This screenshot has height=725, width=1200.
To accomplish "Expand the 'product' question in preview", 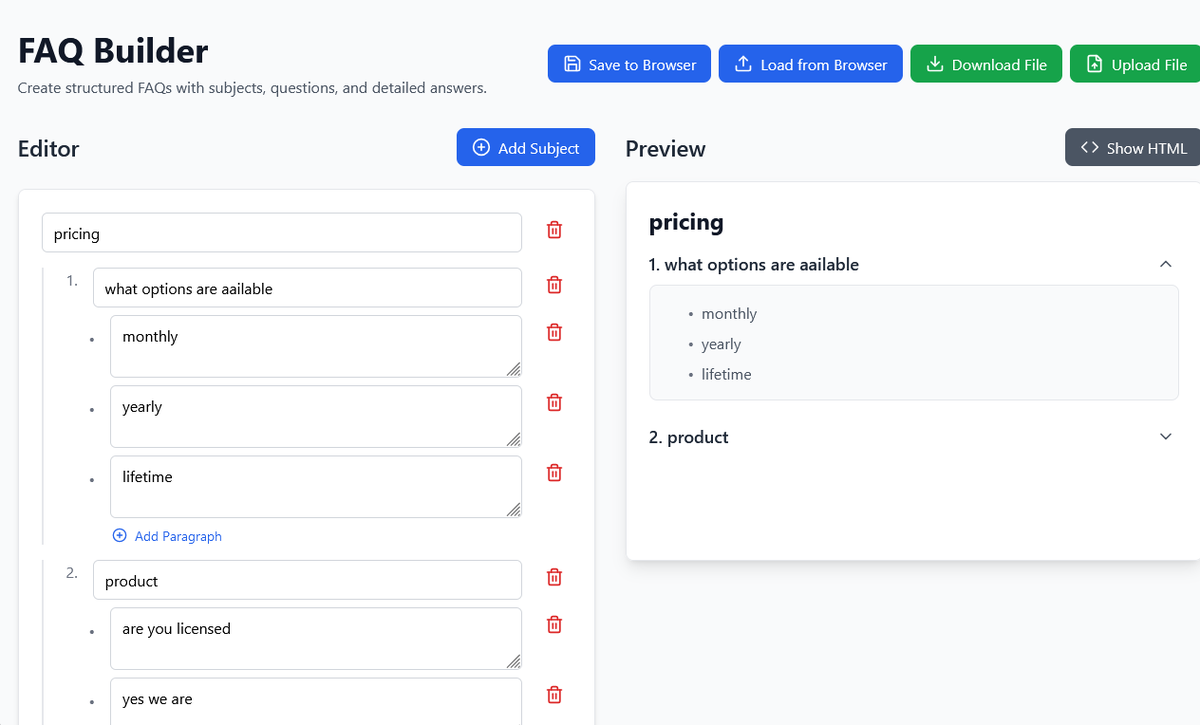I will (1165, 437).
